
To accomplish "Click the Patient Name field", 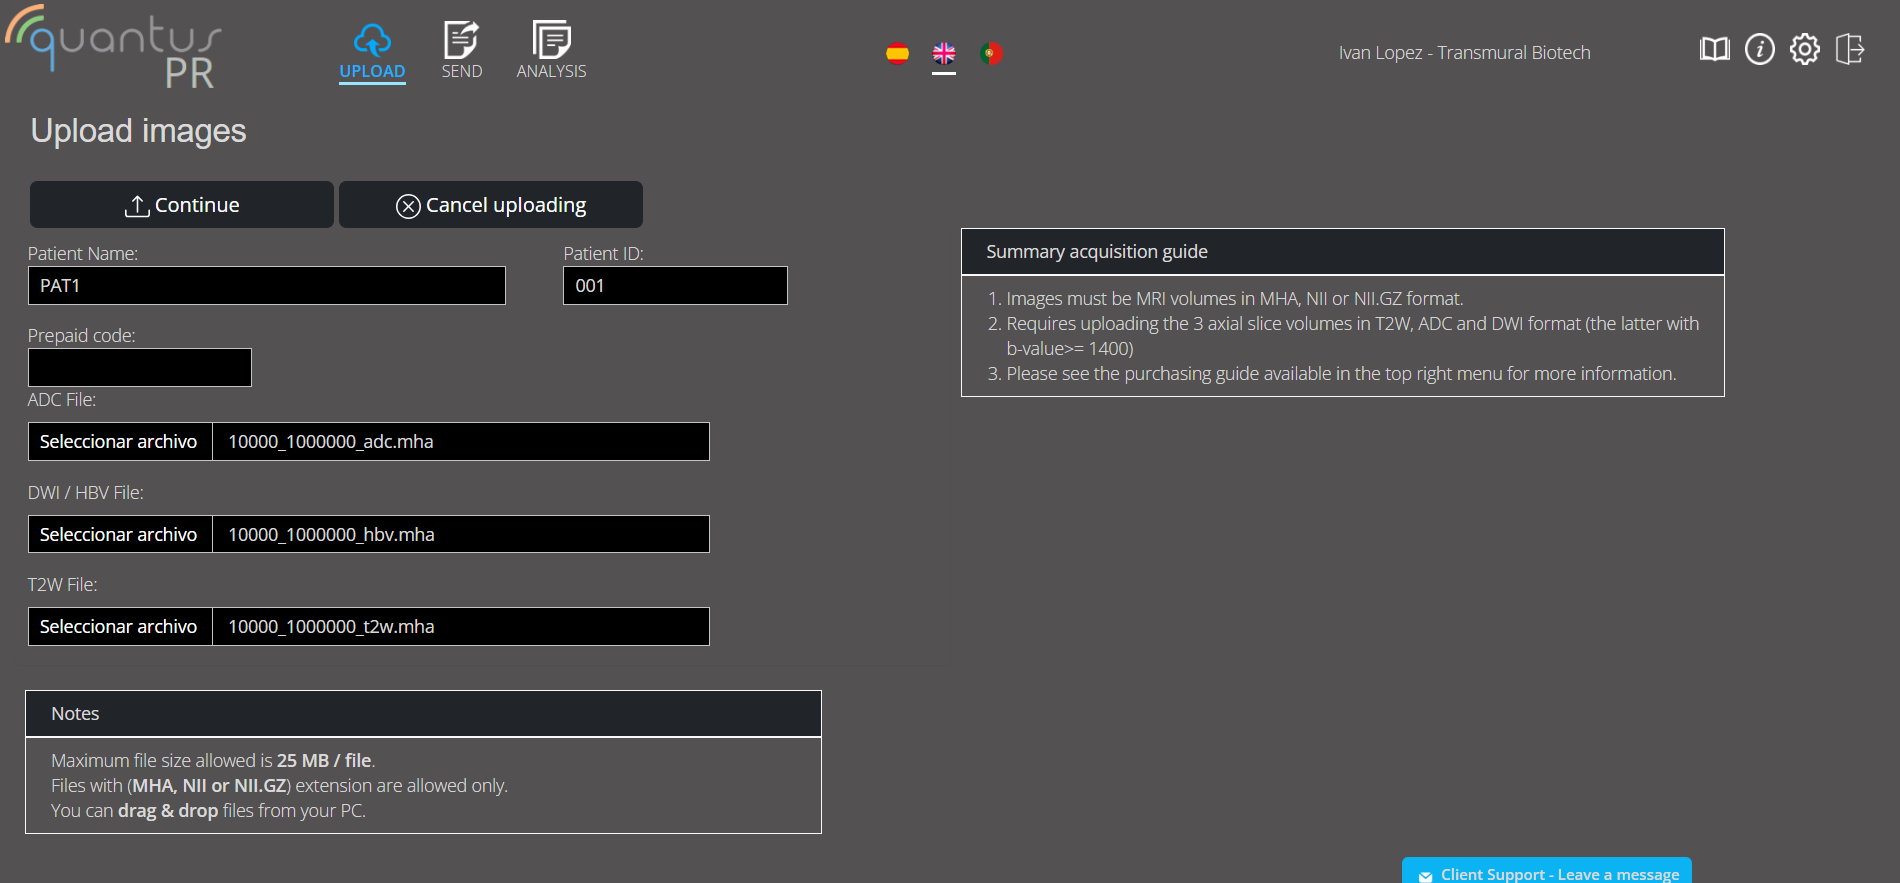I will click(267, 286).
